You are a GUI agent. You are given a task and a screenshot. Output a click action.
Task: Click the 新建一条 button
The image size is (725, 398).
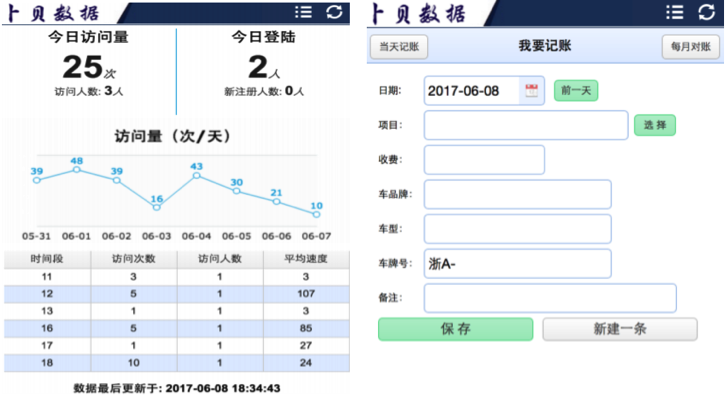coord(620,329)
